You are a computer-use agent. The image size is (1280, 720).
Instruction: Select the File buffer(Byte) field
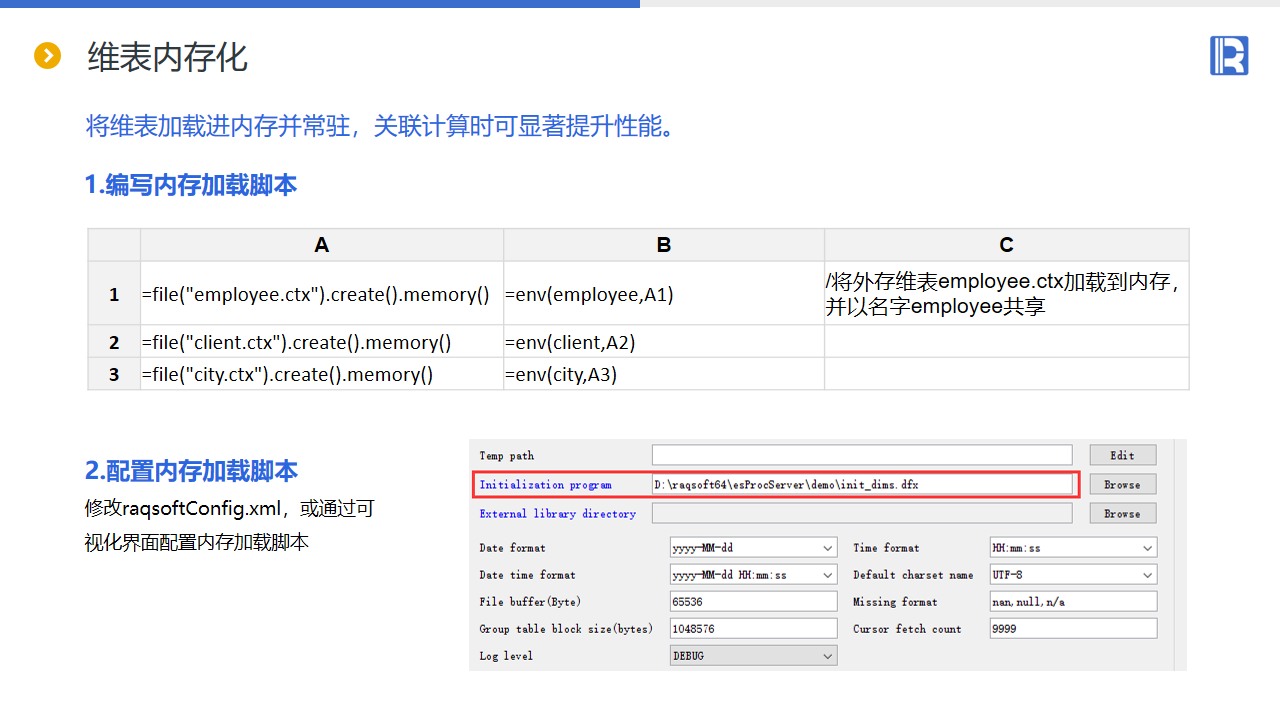coord(754,602)
